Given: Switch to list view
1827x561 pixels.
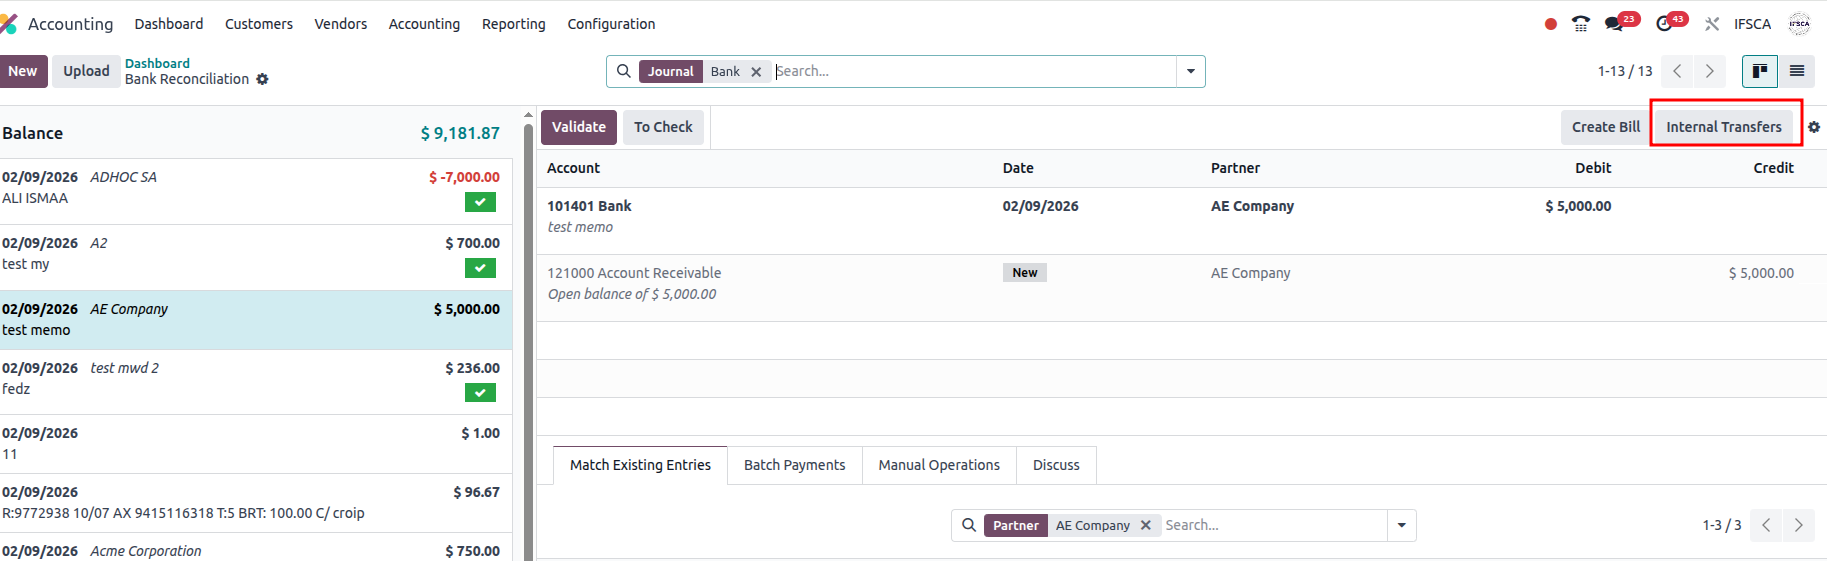Looking at the screenshot, I should tap(1797, 71).
